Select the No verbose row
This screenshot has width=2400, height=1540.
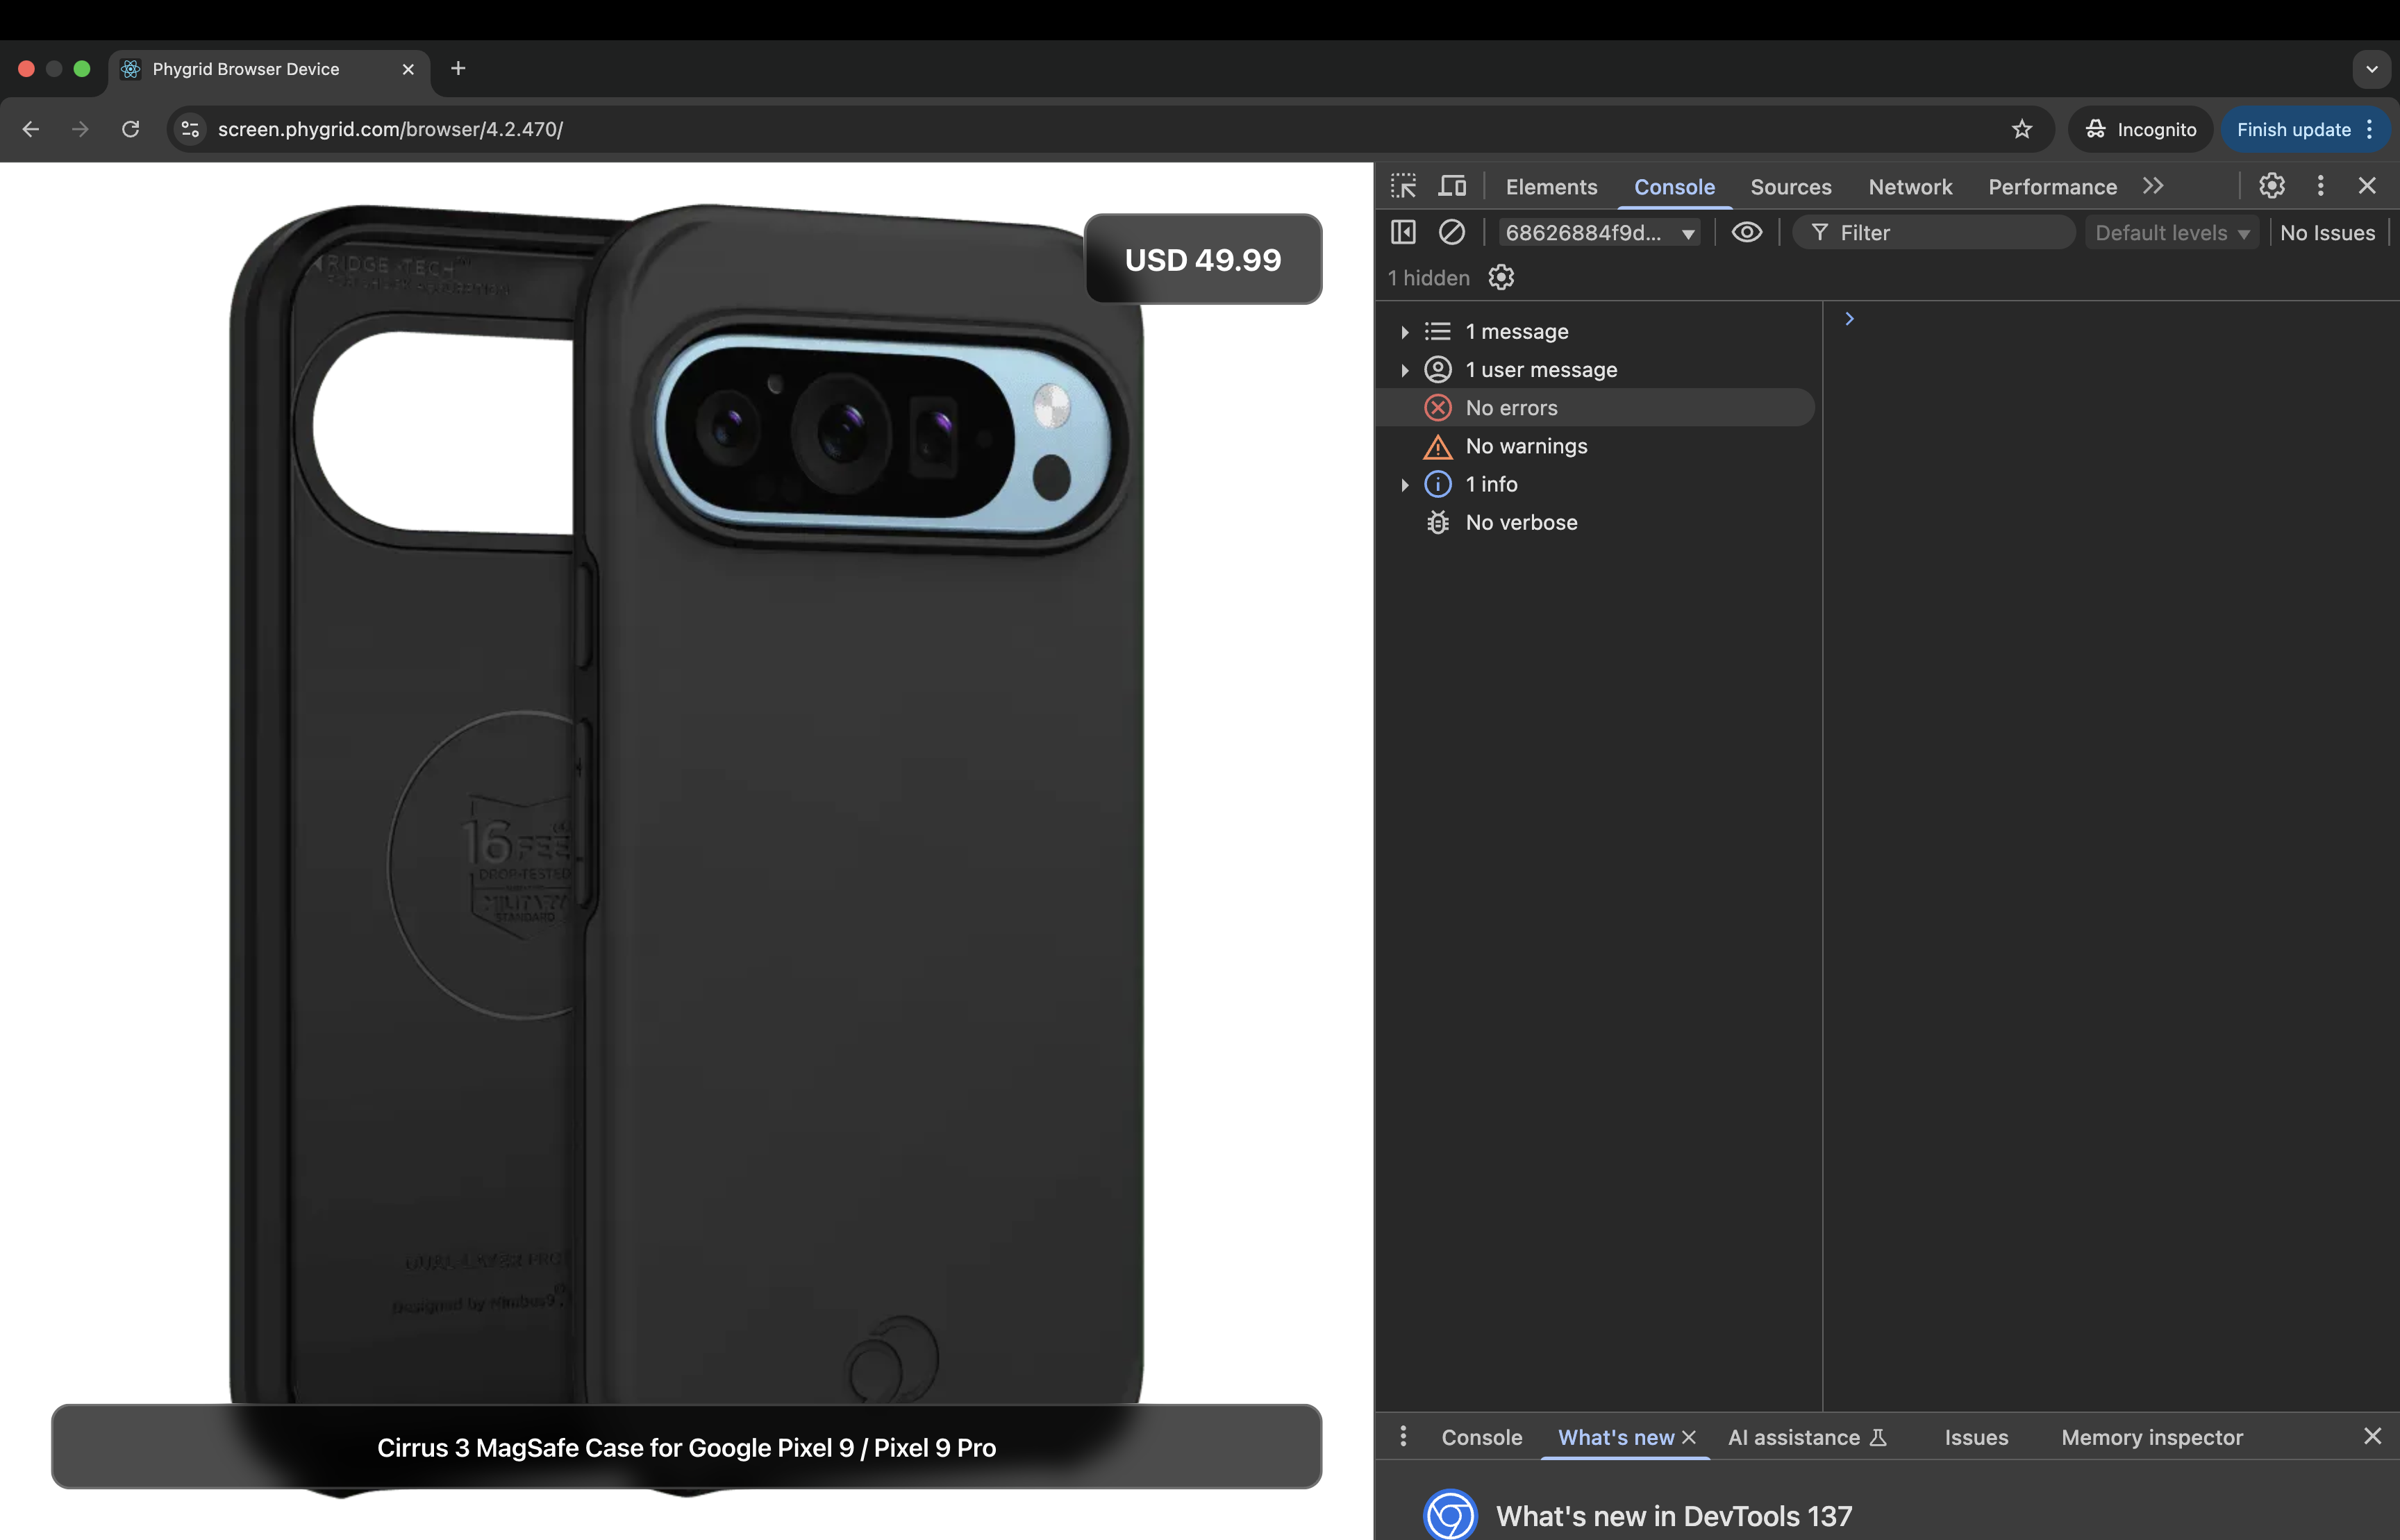click(1596, 522)
